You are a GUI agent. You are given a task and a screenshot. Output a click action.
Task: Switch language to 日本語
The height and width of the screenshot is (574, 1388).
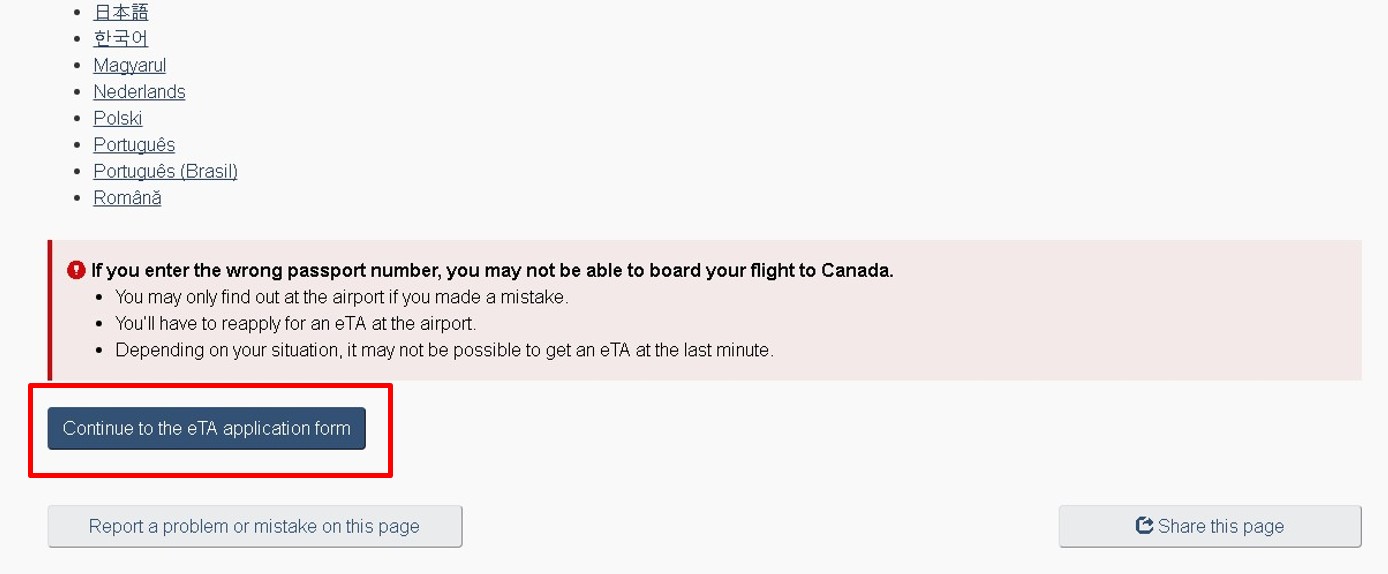120,12
